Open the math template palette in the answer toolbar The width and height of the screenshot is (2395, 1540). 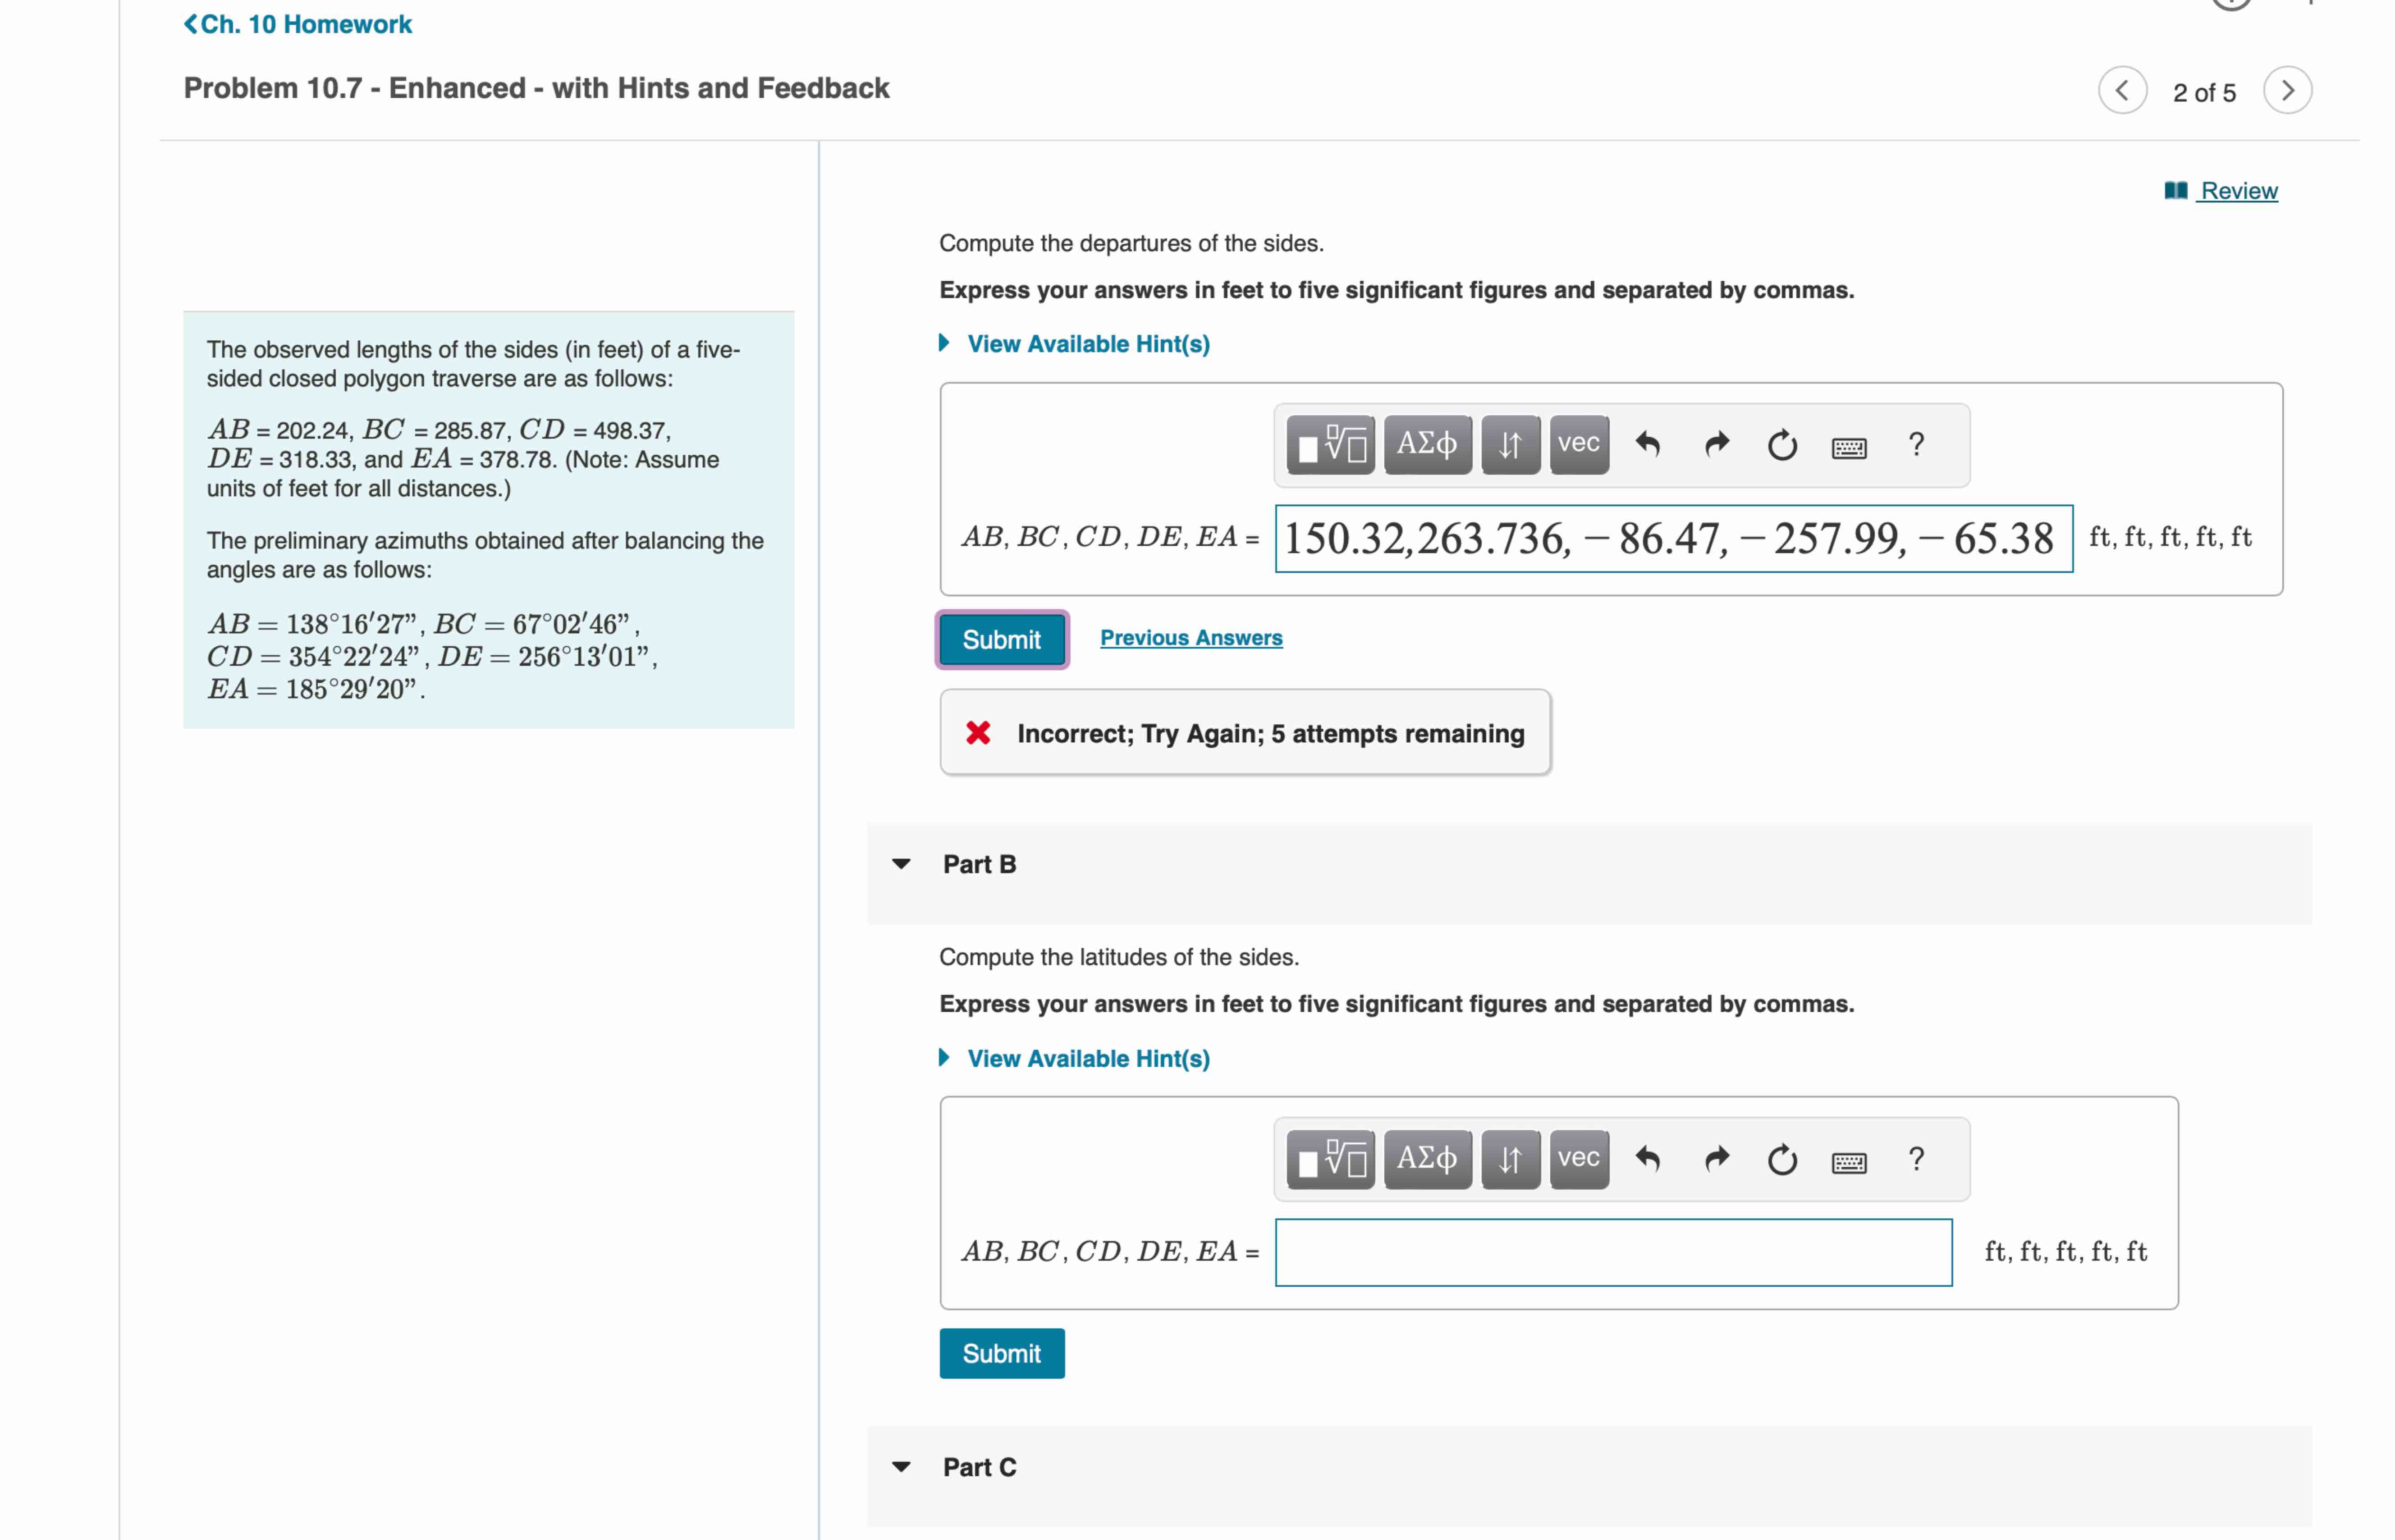1330,445
